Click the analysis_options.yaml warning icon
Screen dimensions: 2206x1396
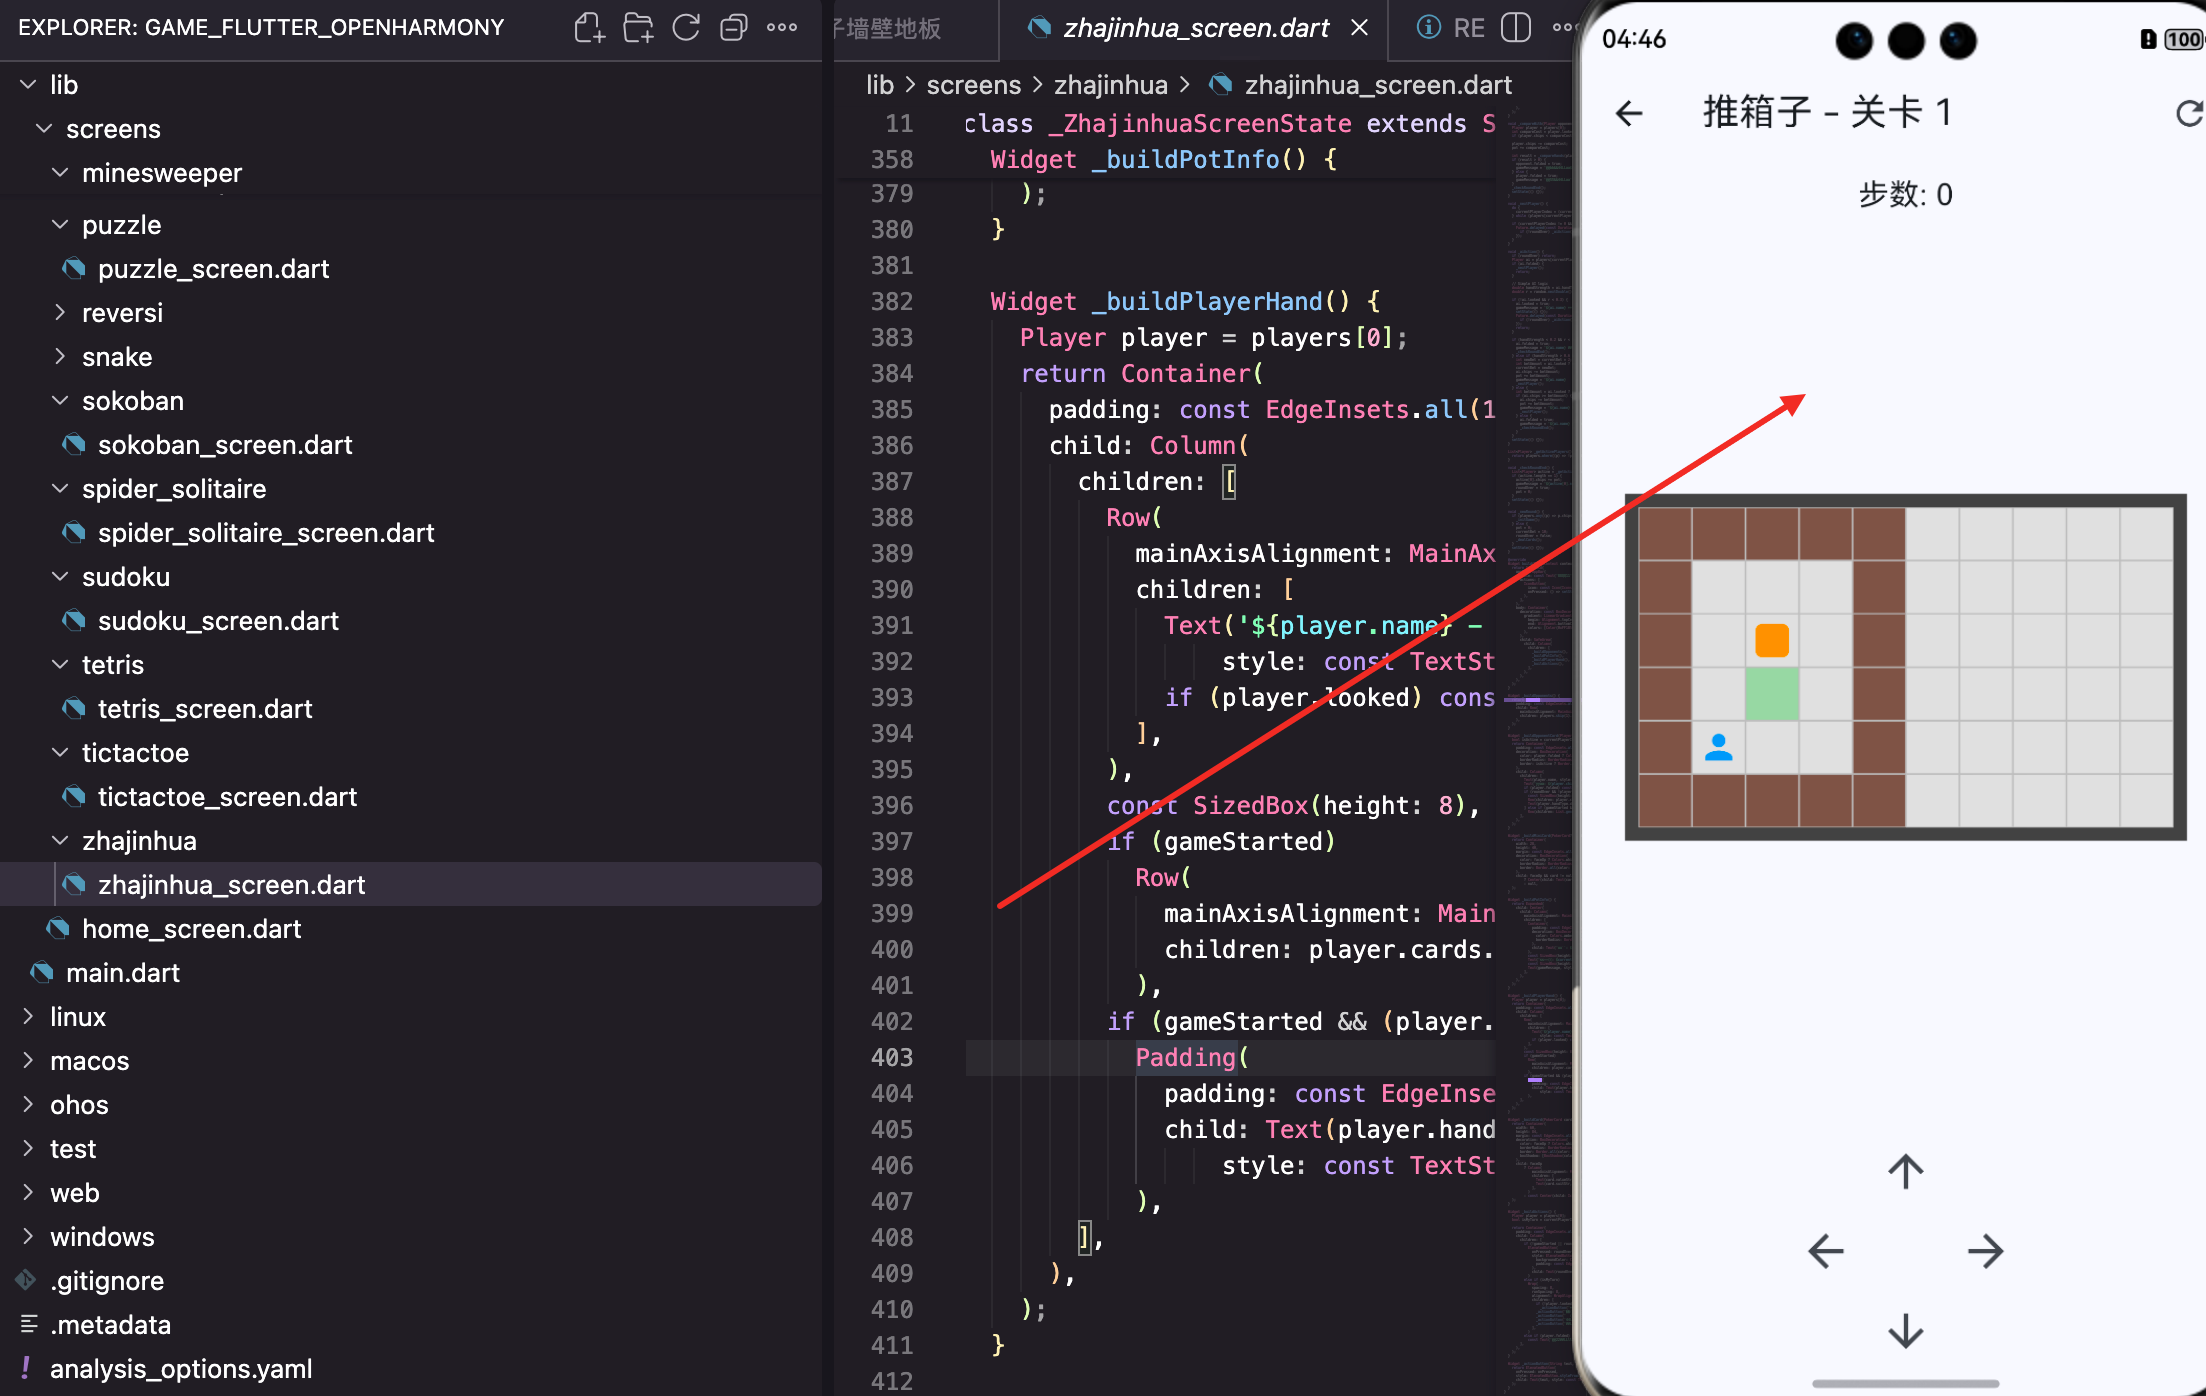[26, 1368]
